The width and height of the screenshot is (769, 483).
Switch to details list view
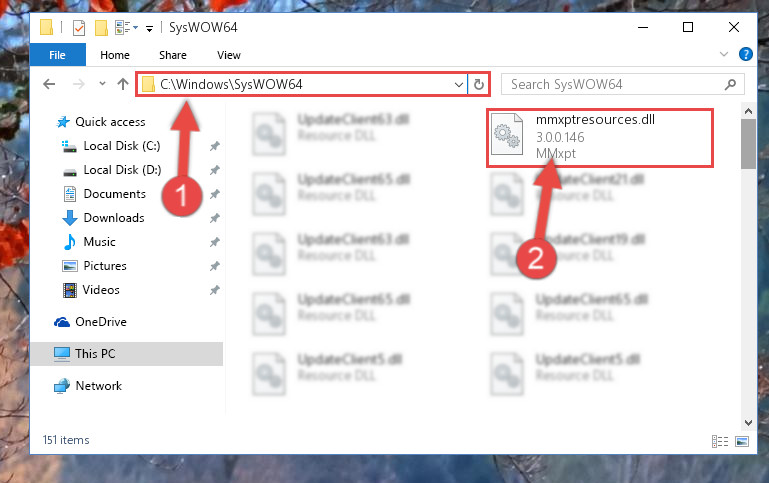pyautogui.click(x=720, y=441)
